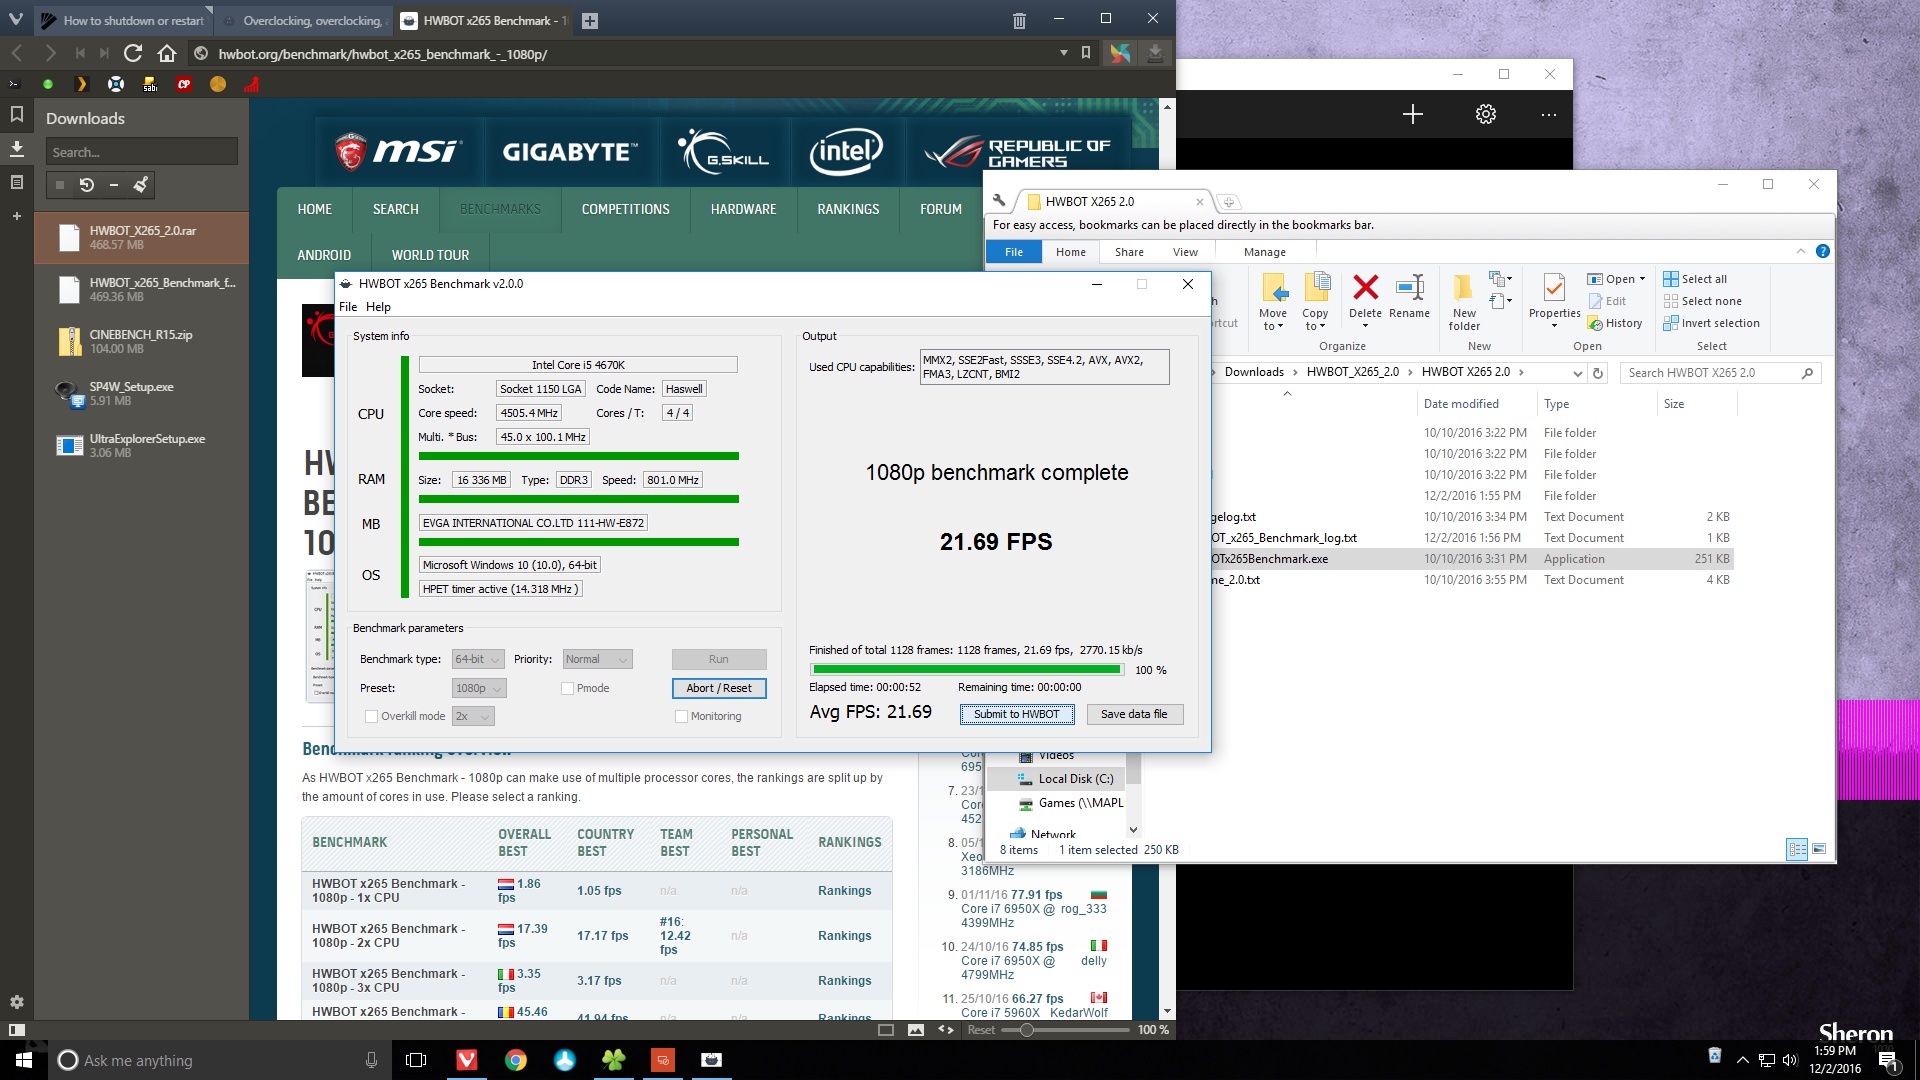The image size is (1920, 1080).
Task: Open the closed tabs trash icon
Action: click(1019, 20)
